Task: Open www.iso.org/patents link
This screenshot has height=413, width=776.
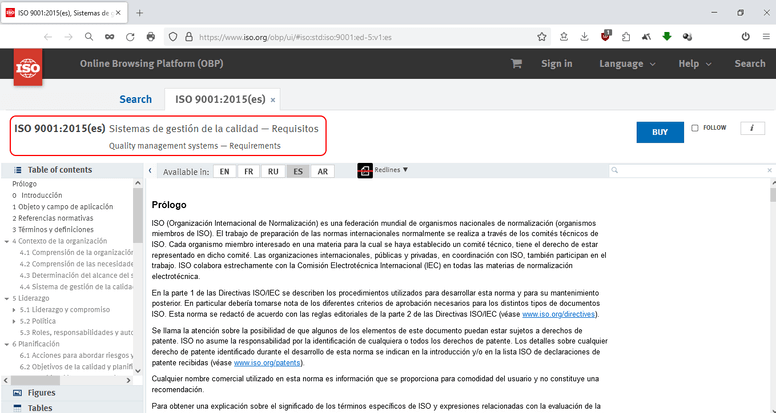Action: point(267,363)
